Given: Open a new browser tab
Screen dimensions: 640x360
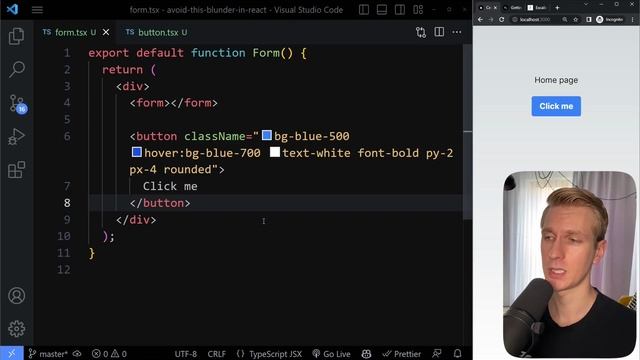Looking at the screenshot, I should (x=557, y=7).
